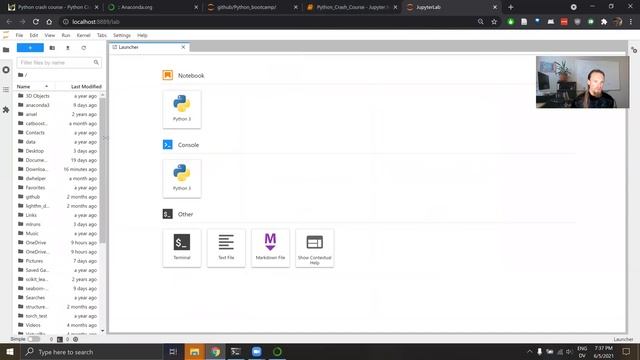
Task: Open a new browser tab
Action: pos(511,7)
